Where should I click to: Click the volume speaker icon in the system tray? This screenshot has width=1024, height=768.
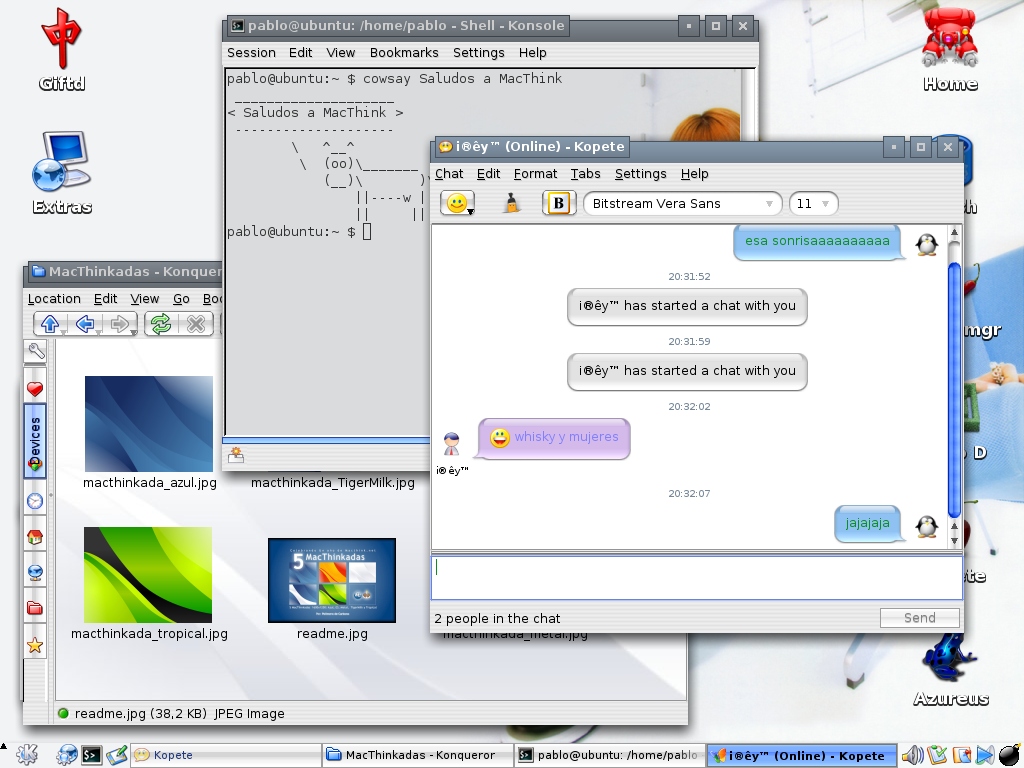pyautogui.click(x=912, y=756)
